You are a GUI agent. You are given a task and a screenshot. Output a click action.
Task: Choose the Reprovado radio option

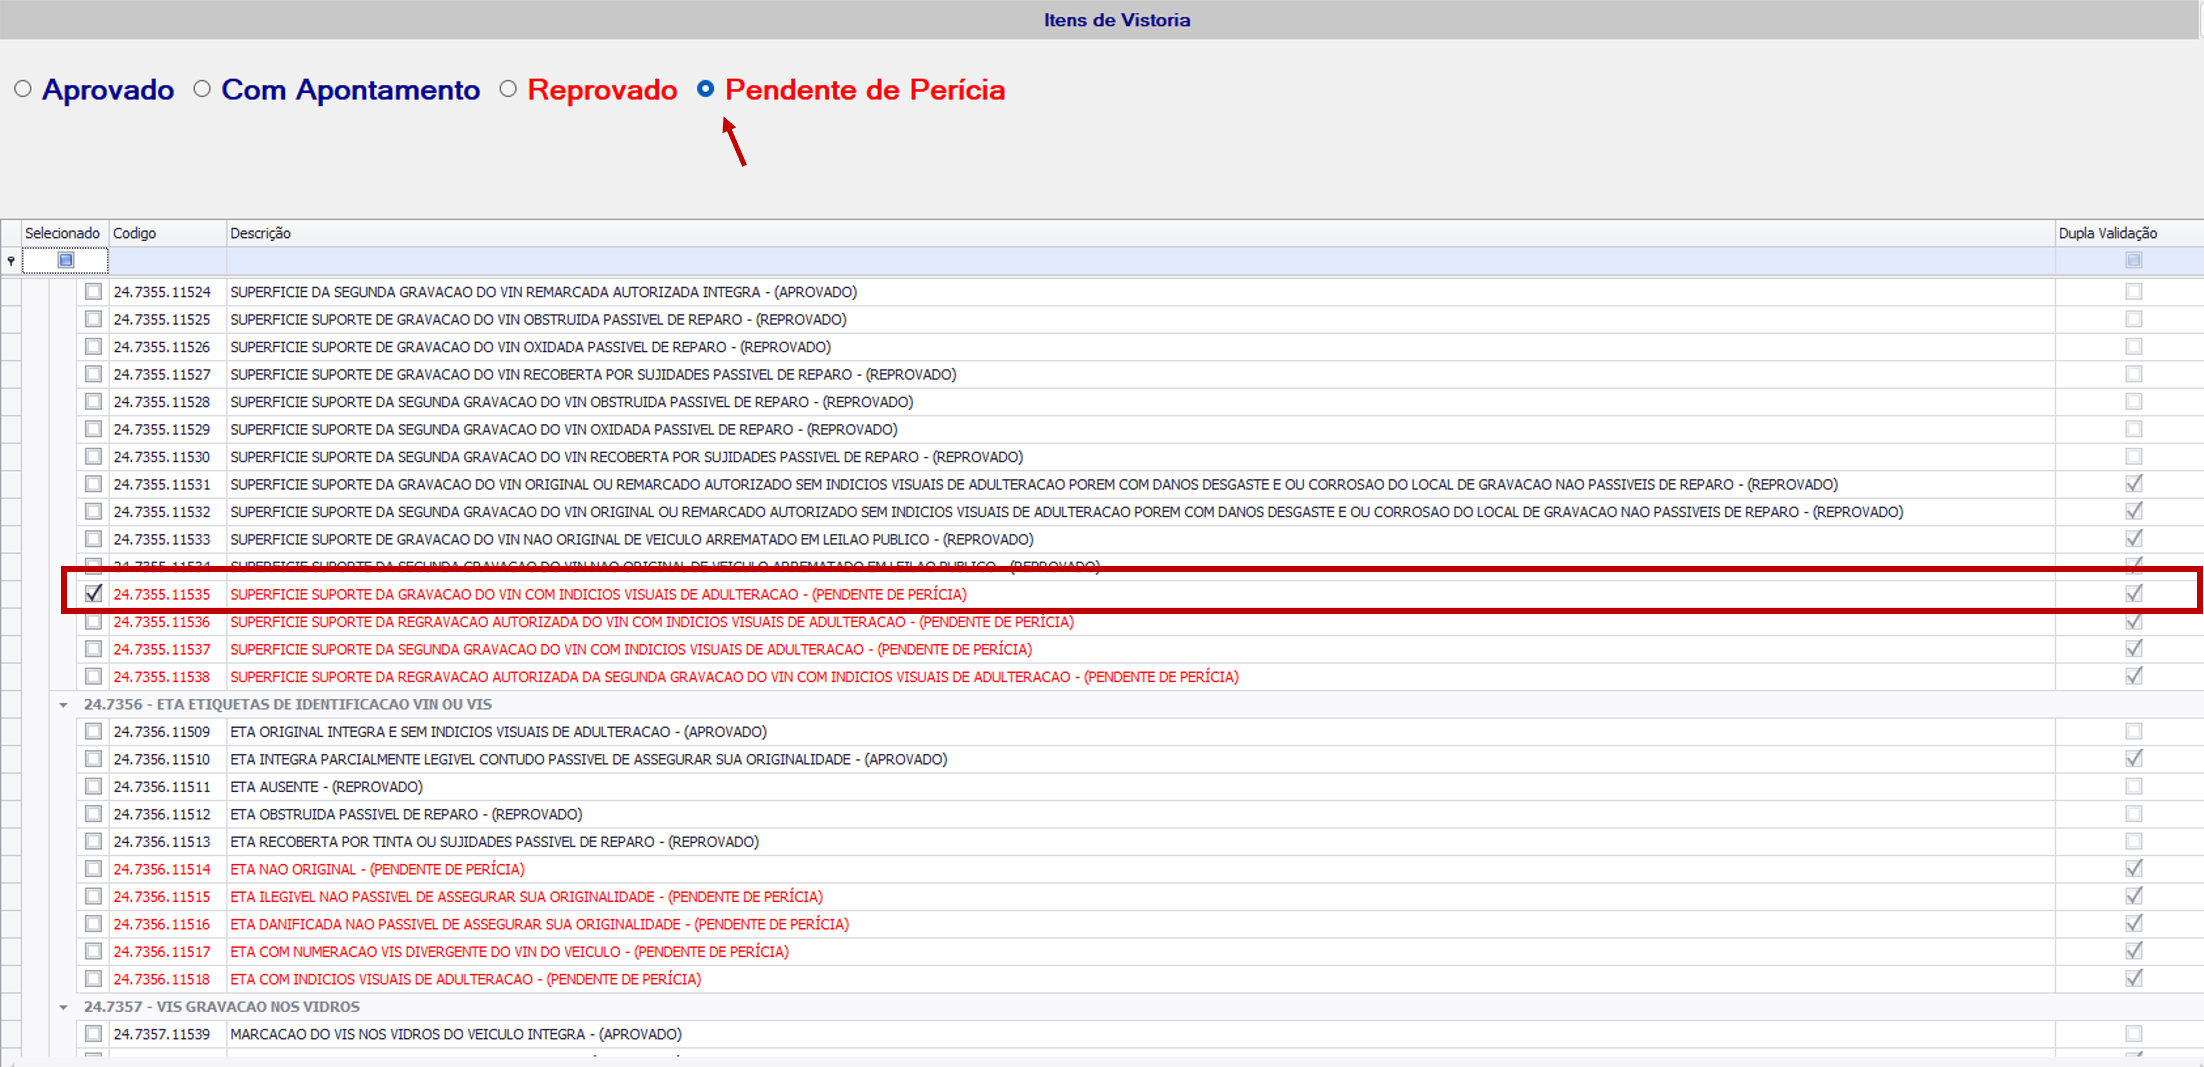click(x=508, y=89)
